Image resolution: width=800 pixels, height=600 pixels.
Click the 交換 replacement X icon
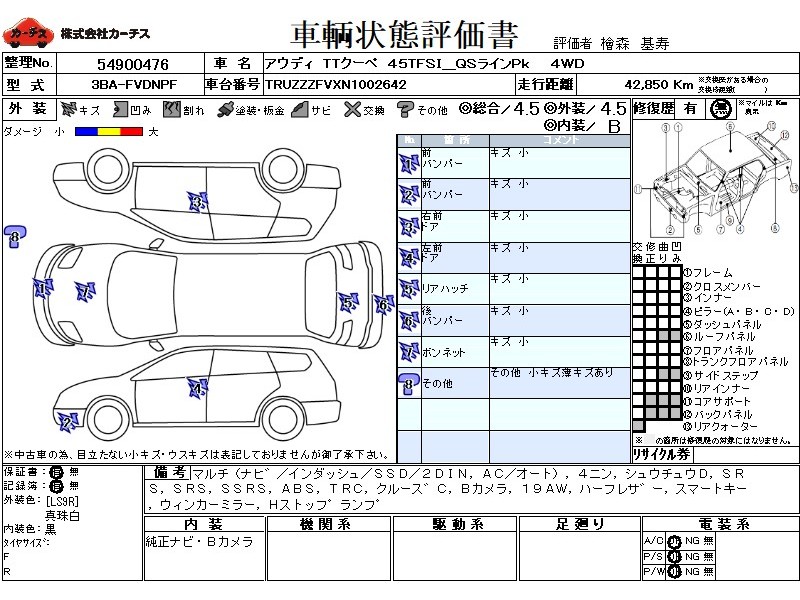351,109
